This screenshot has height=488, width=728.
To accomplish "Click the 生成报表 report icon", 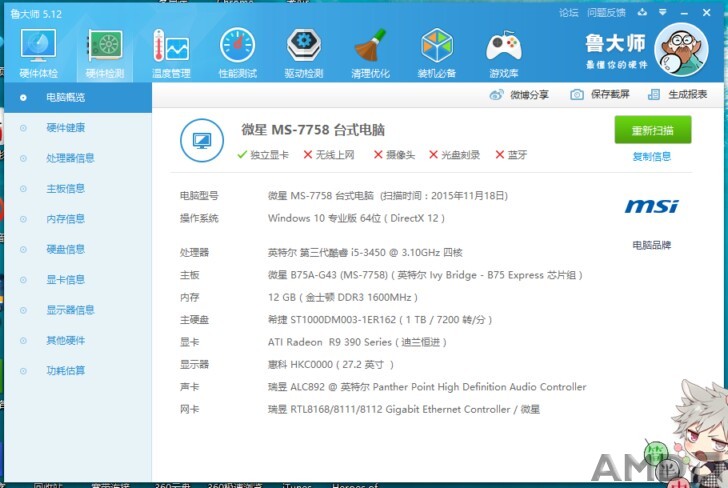I will (x=654, y=95).
